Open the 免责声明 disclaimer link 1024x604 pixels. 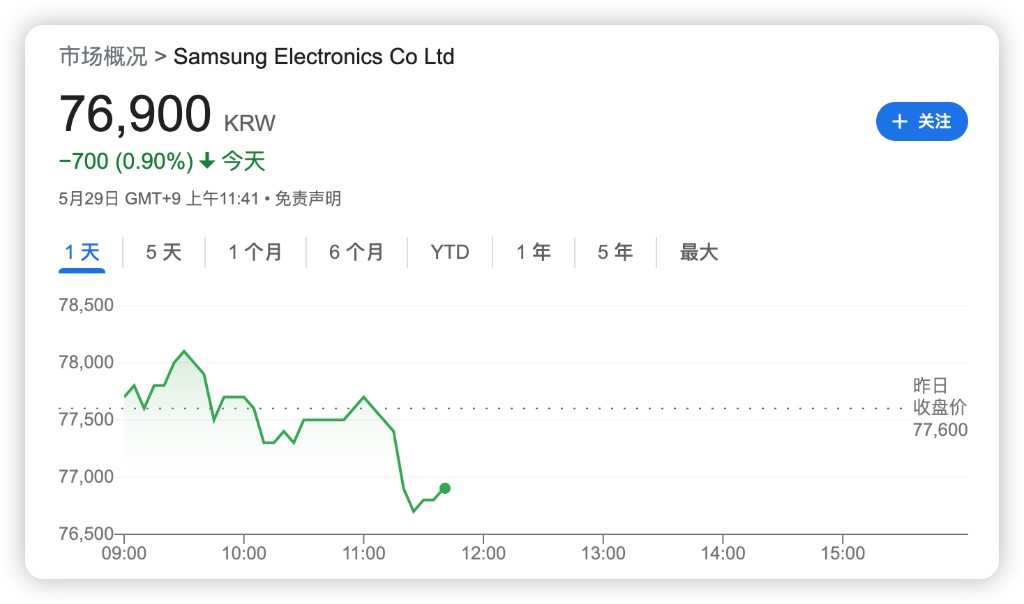click(308, 199)
